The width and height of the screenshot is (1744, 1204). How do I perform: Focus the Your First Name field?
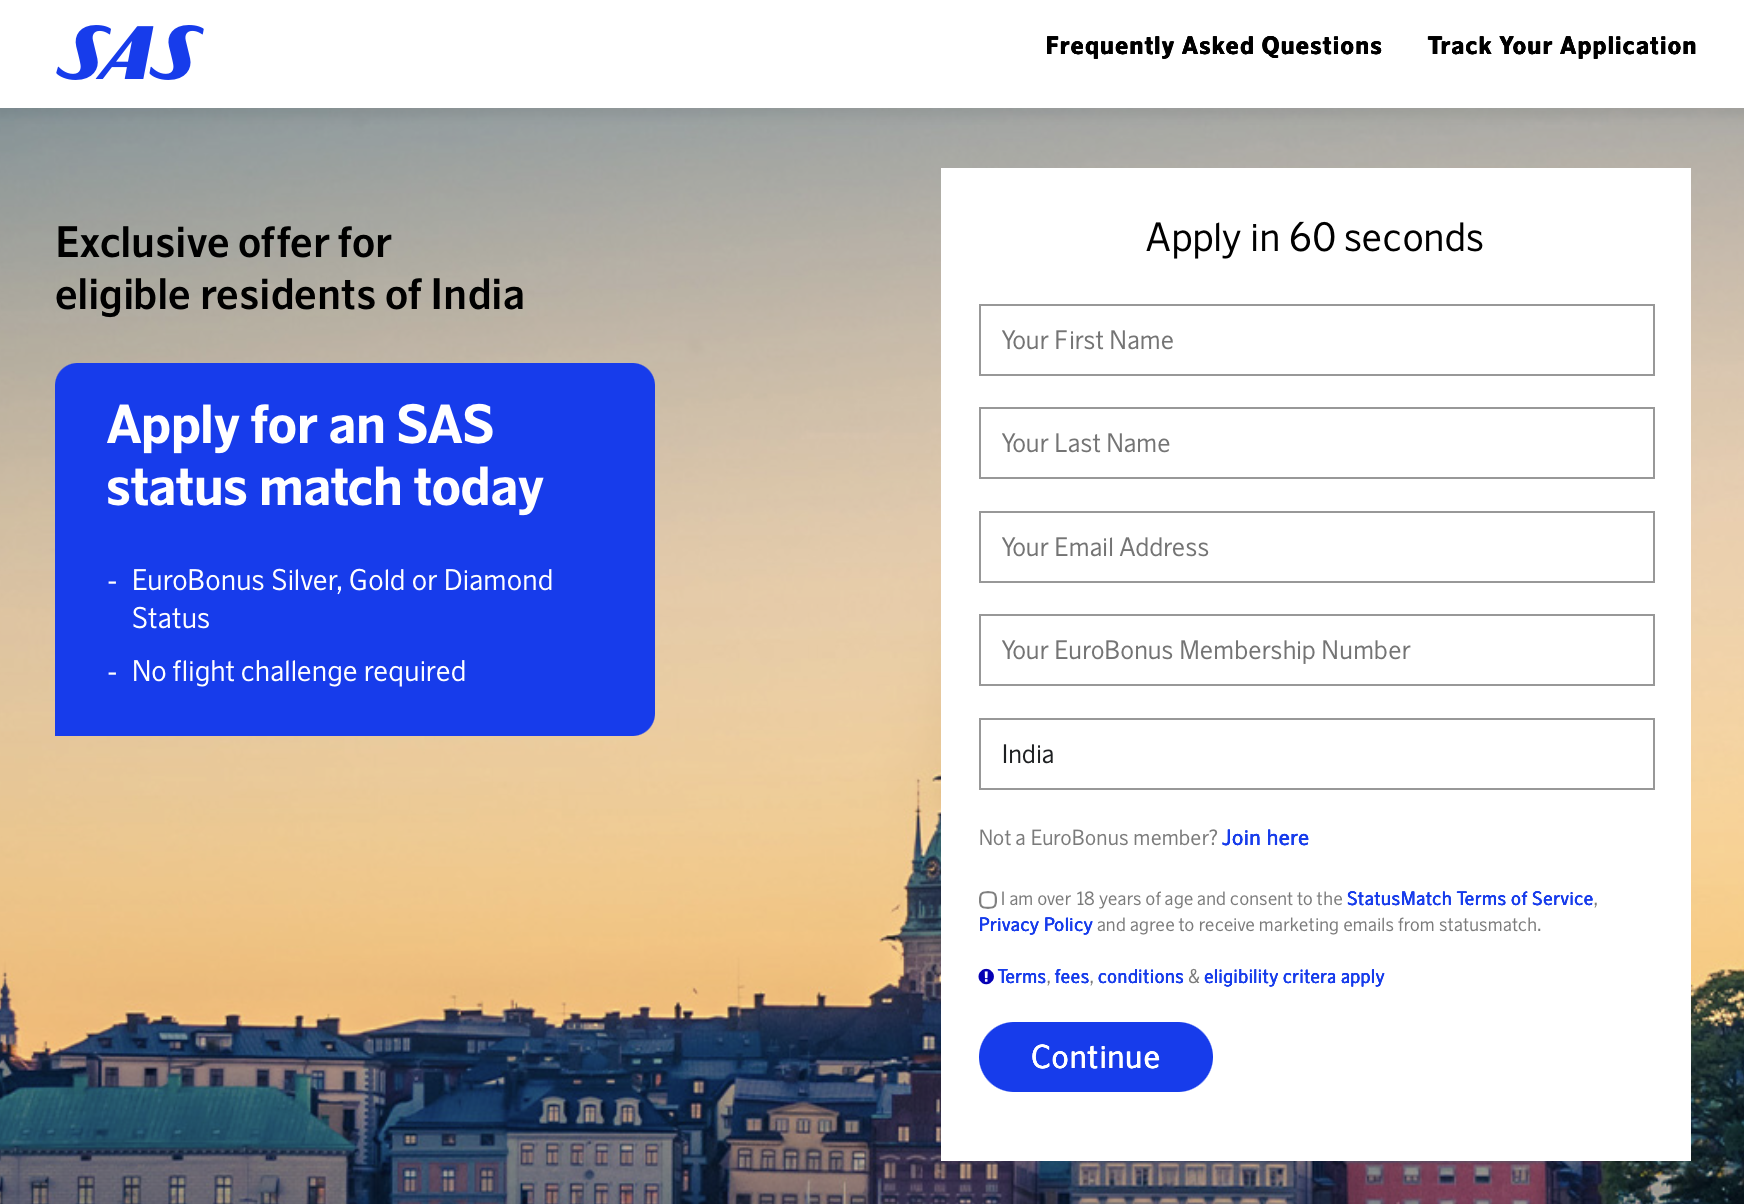(x=1316, y=340)
